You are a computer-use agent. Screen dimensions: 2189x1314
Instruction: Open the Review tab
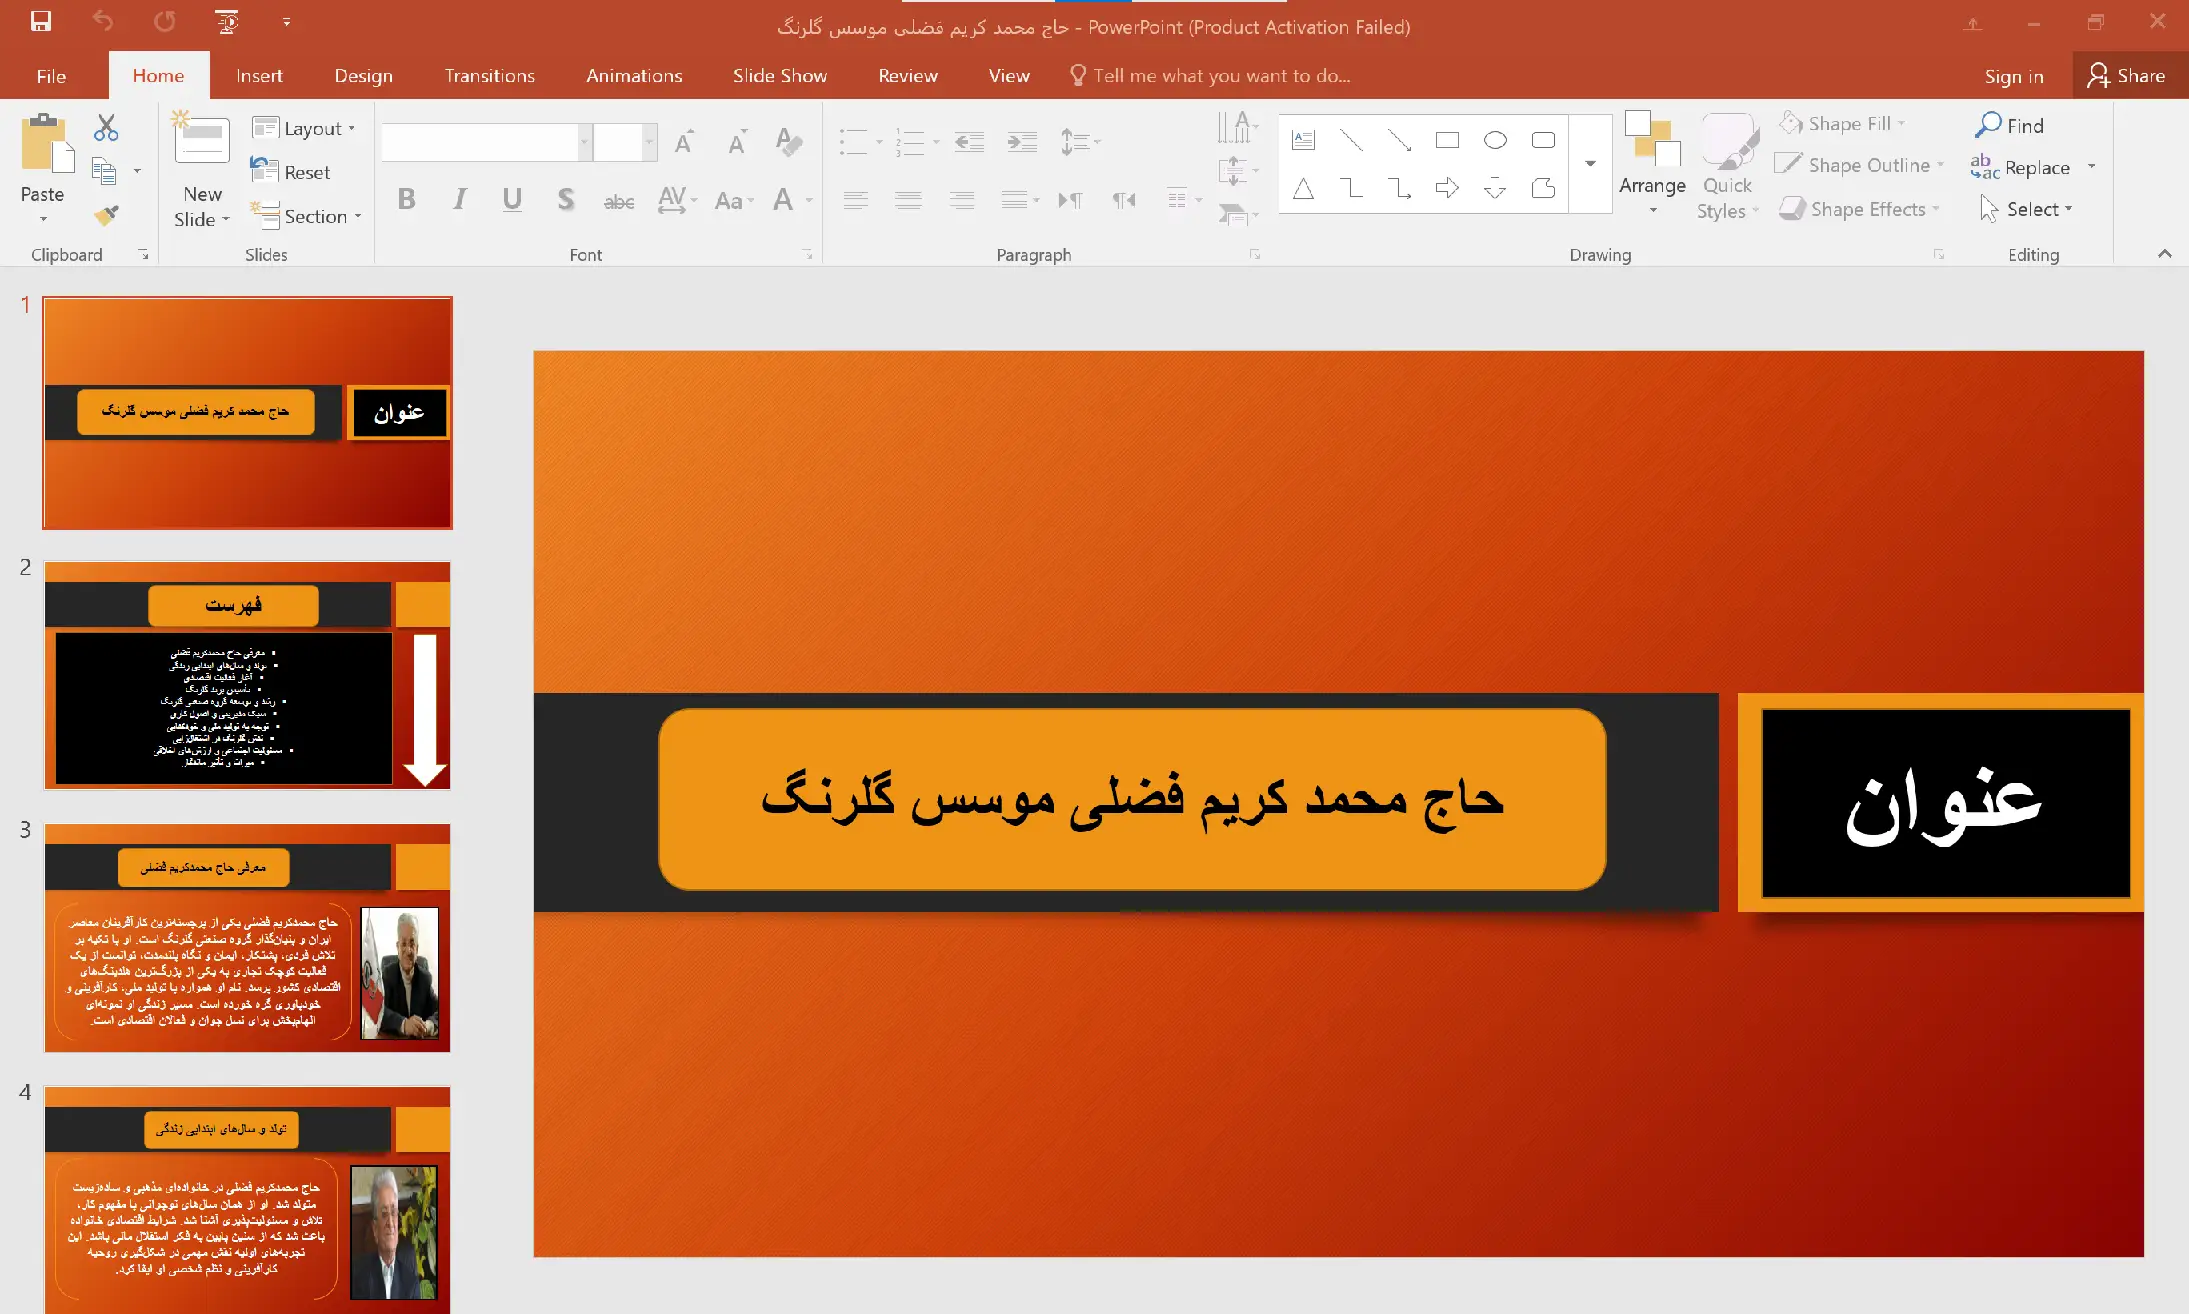pyautogui.click(x=907, y=76)
